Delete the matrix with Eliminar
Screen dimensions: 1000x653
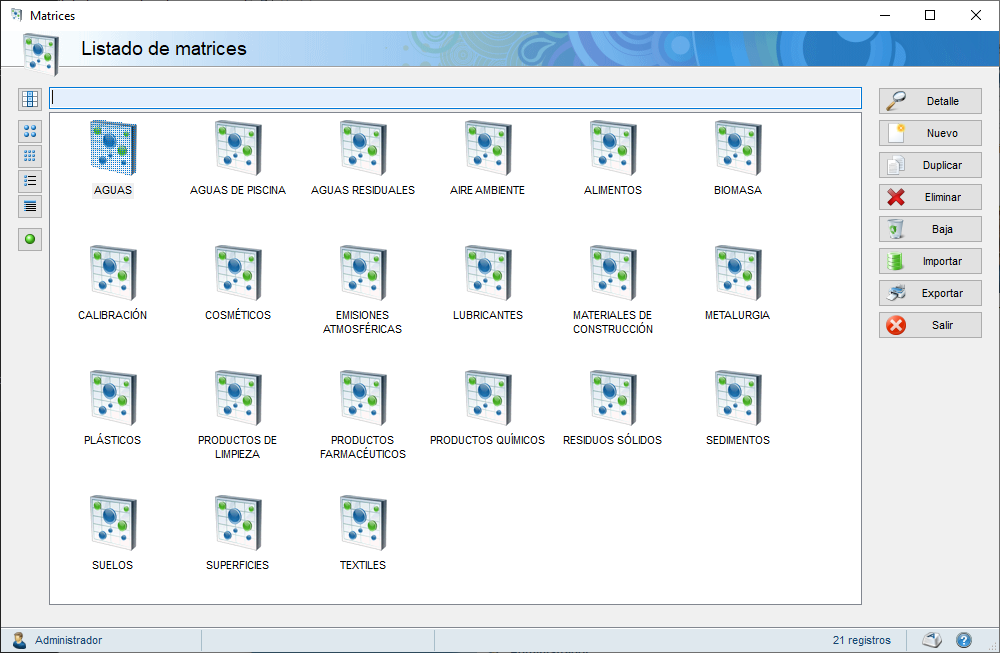click(930, 197)
